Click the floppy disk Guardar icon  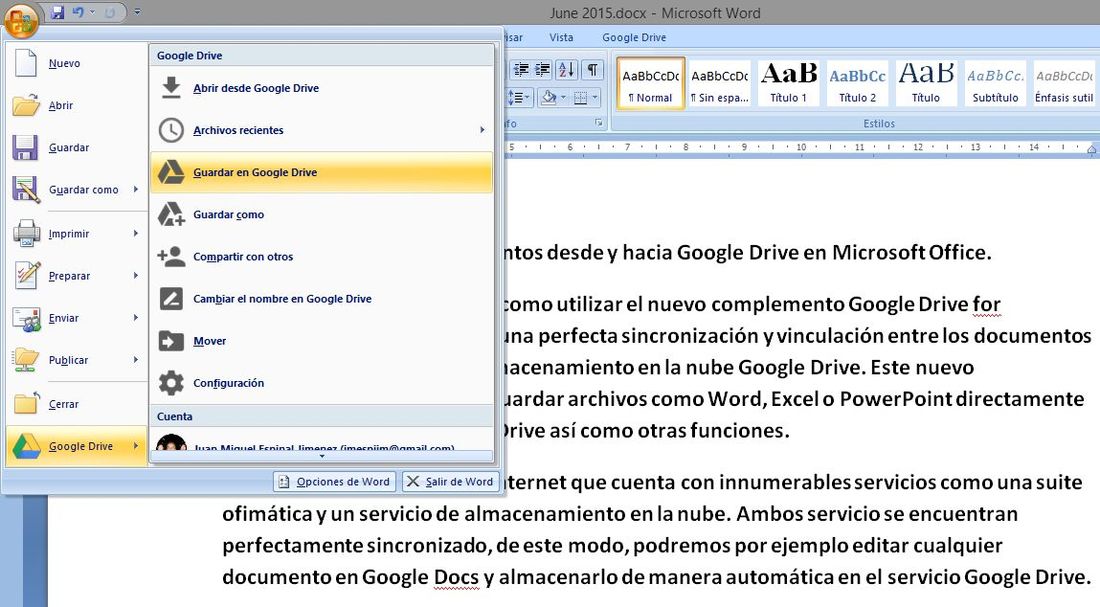pos(25,147)
